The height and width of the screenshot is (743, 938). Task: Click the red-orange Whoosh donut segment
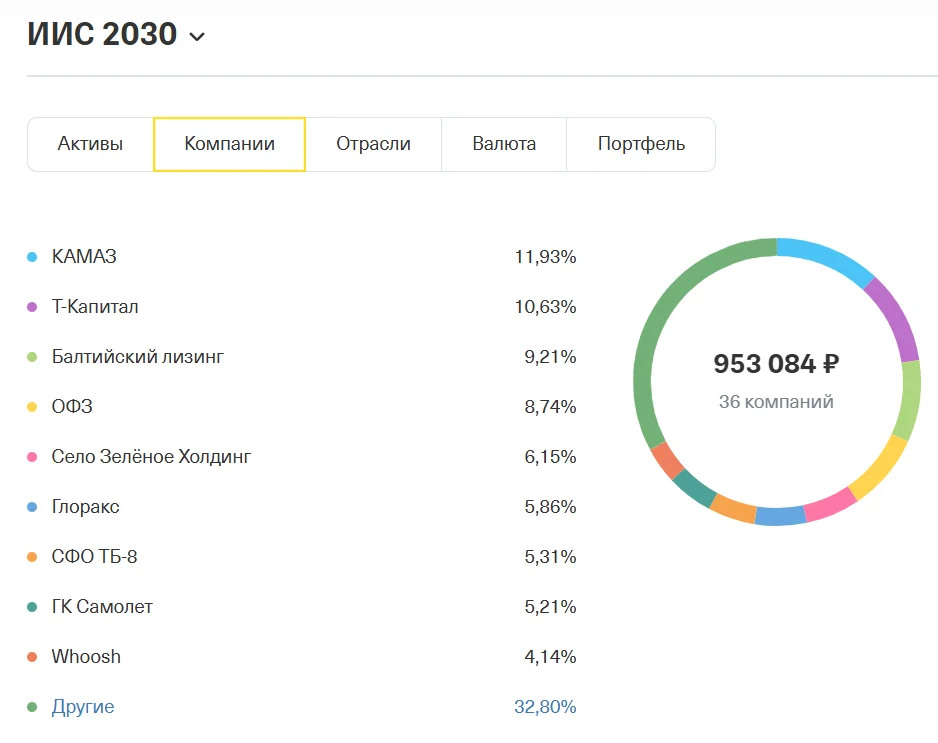coord(667,460)
